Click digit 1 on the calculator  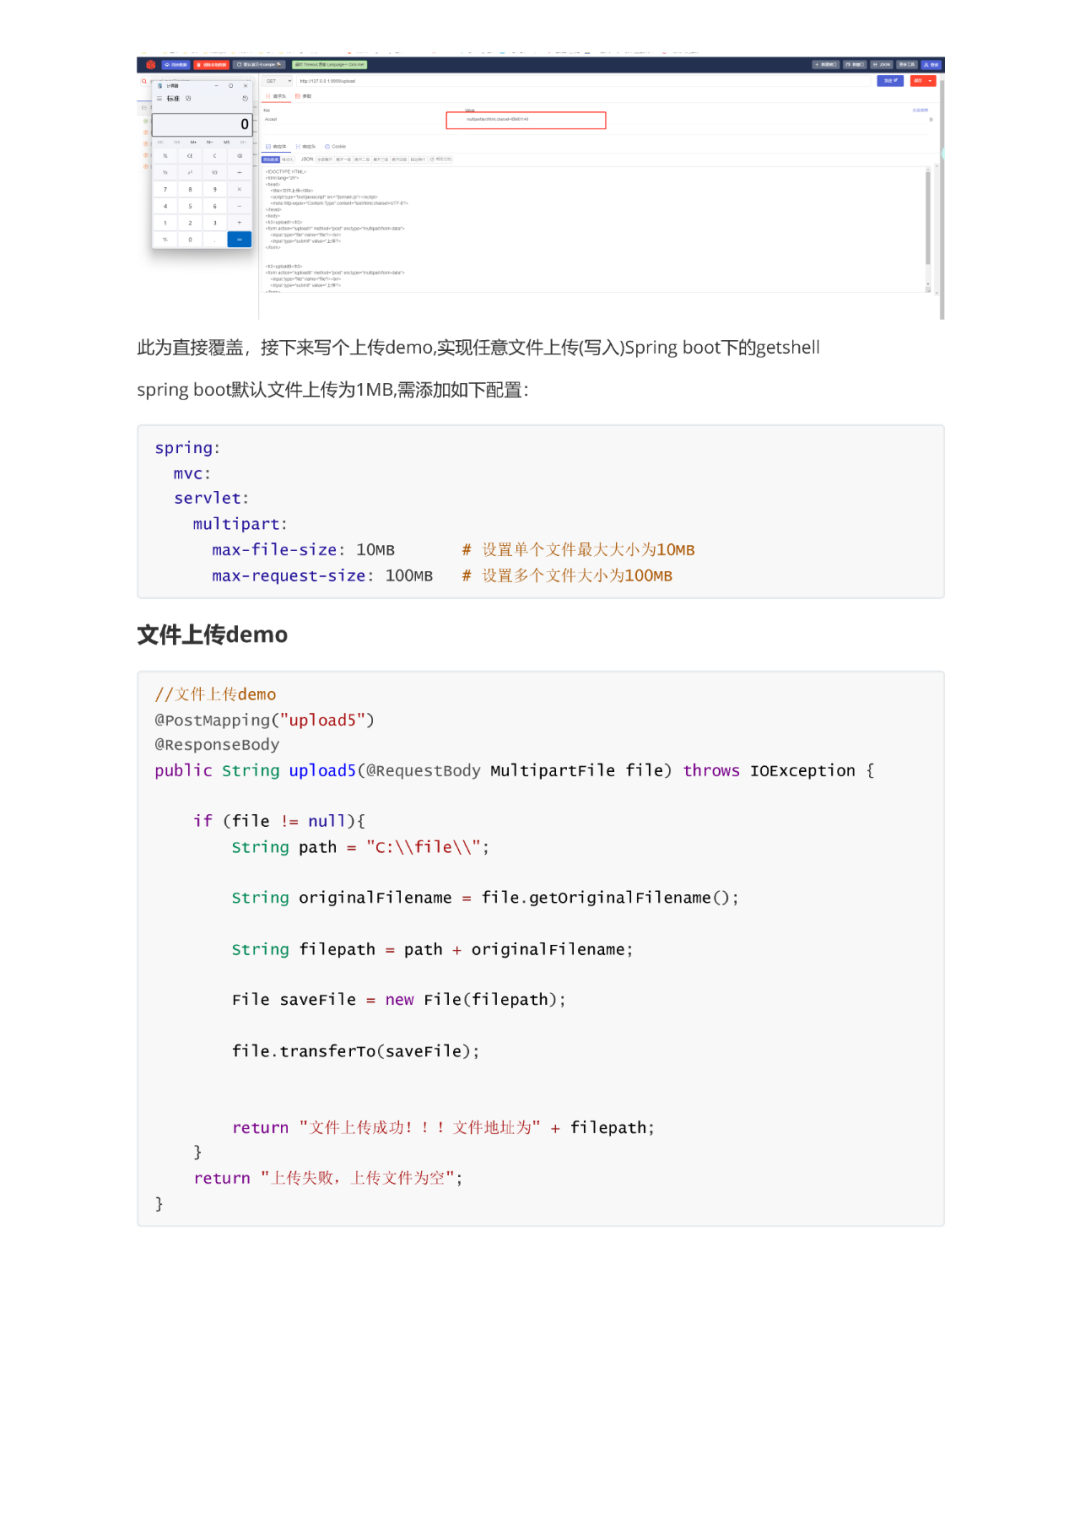click(x=165, y=222)
